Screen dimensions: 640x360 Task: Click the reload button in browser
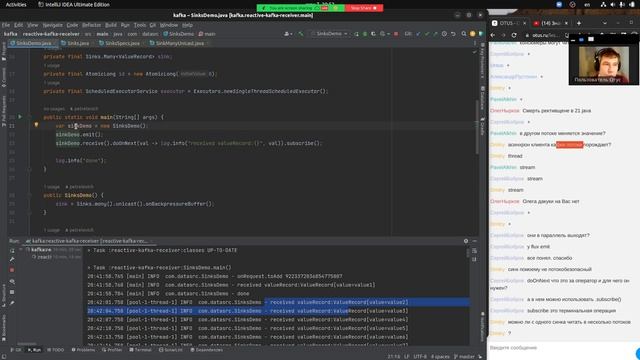click(514, 35)
